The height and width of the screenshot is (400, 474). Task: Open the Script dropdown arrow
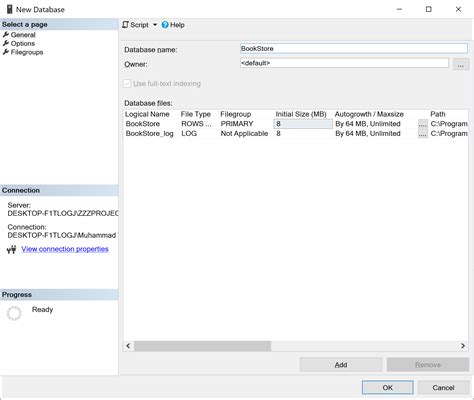pos(155,25)
